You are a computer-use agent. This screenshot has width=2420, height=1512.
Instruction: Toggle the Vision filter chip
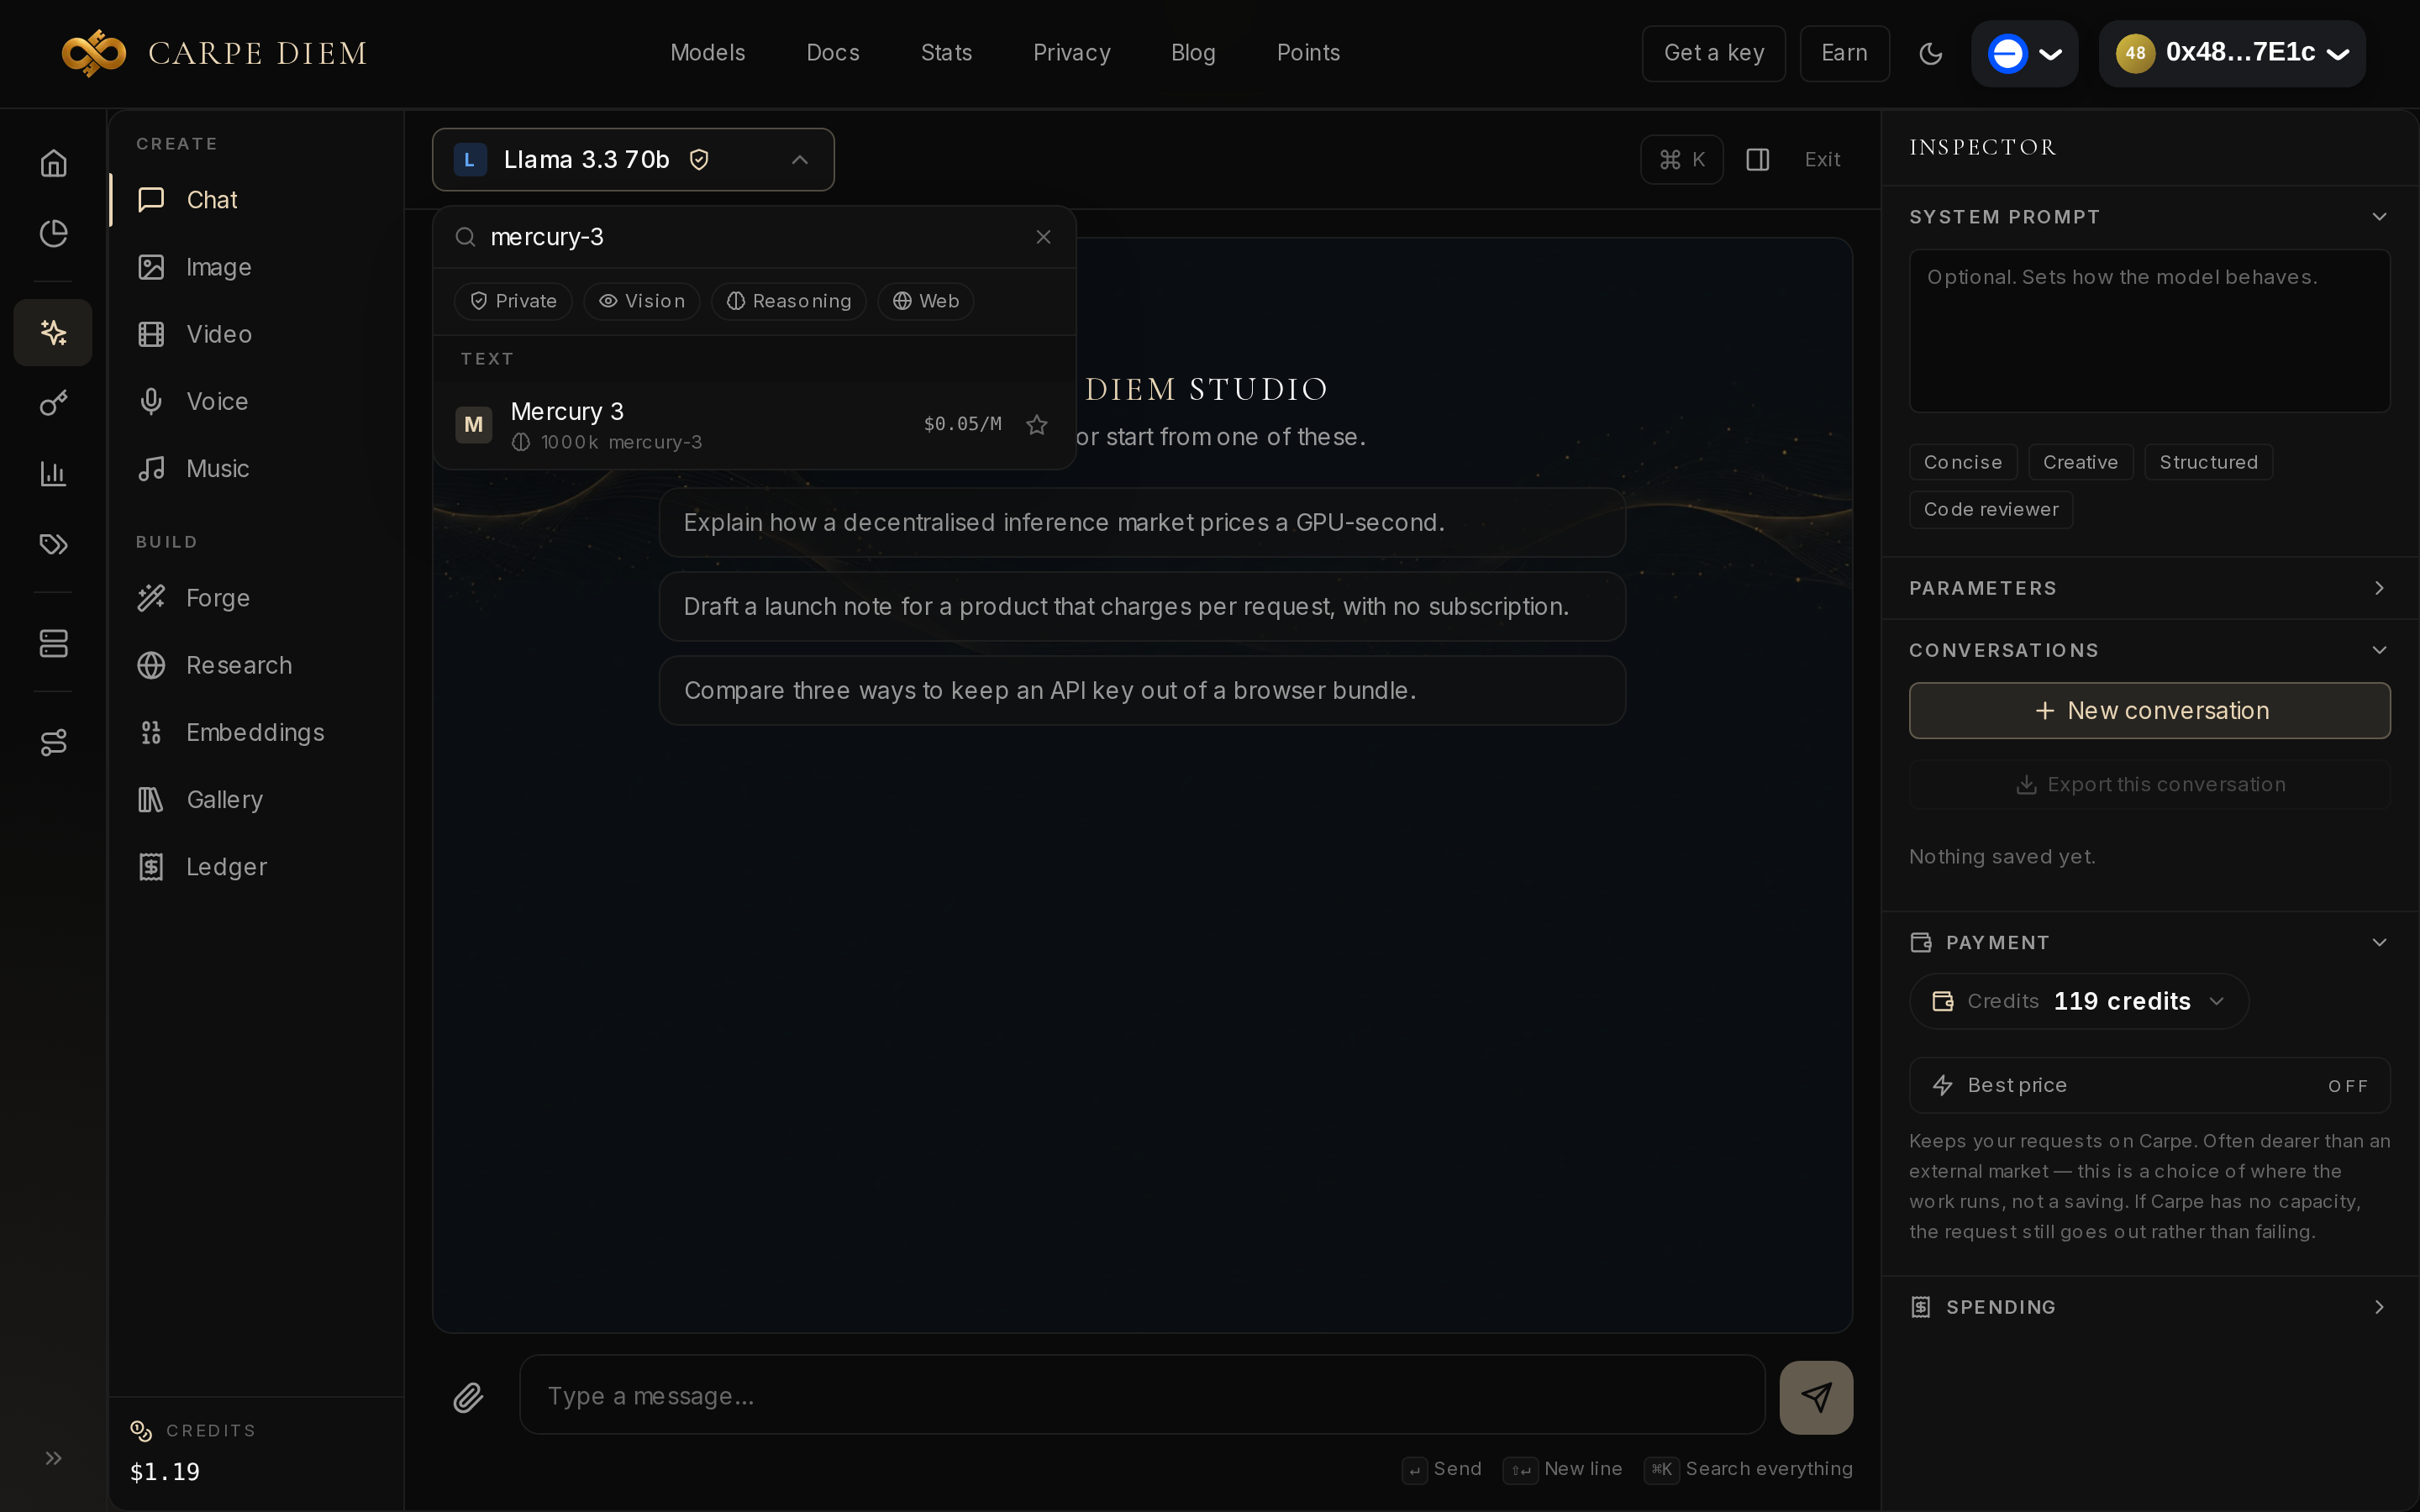641,301
